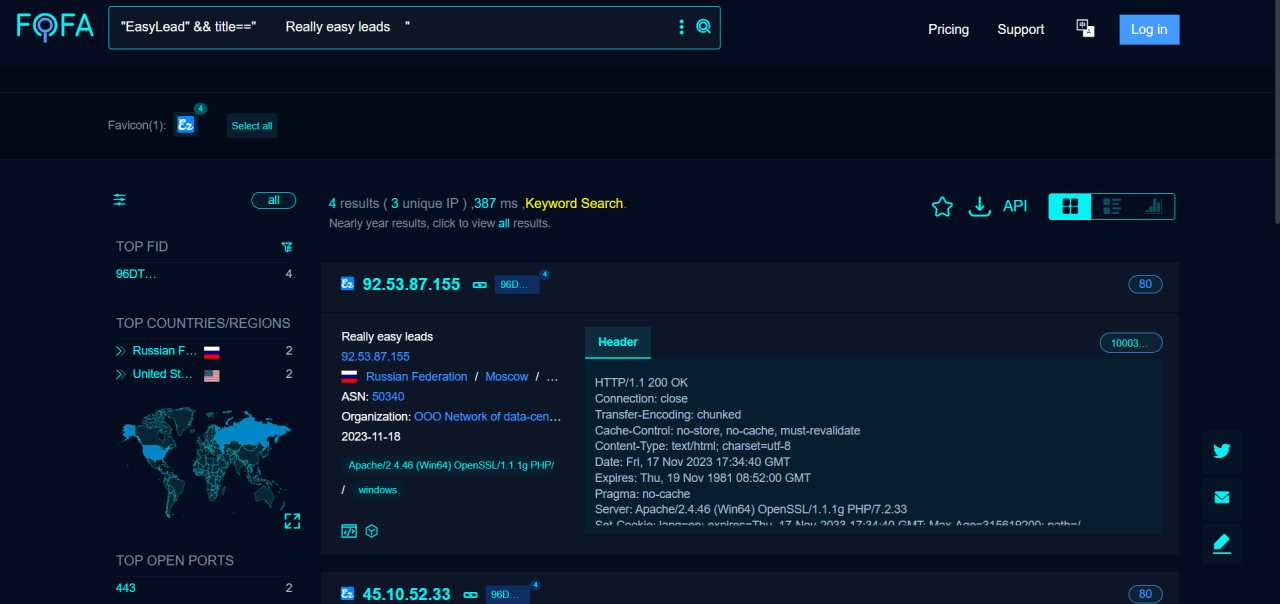Viewport: 1280px width, 604px height.
Task: Click 'Really easy leads' result title
Action: [x=387, y=337]
